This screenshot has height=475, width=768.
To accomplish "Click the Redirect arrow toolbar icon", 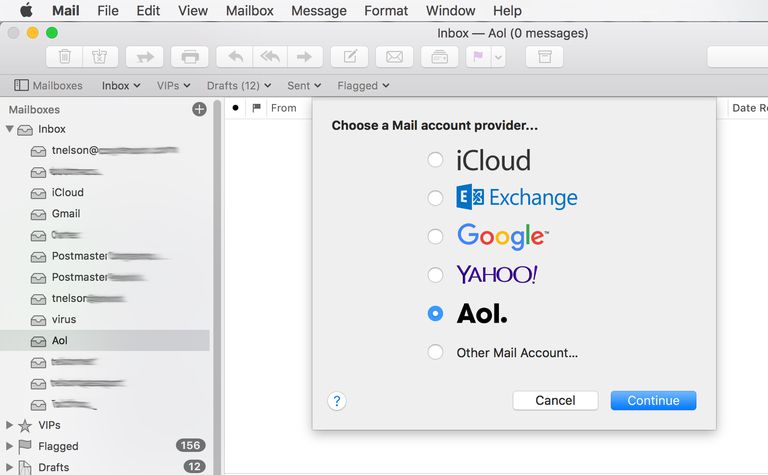I will pyautogui.click(x=144, y=57).
